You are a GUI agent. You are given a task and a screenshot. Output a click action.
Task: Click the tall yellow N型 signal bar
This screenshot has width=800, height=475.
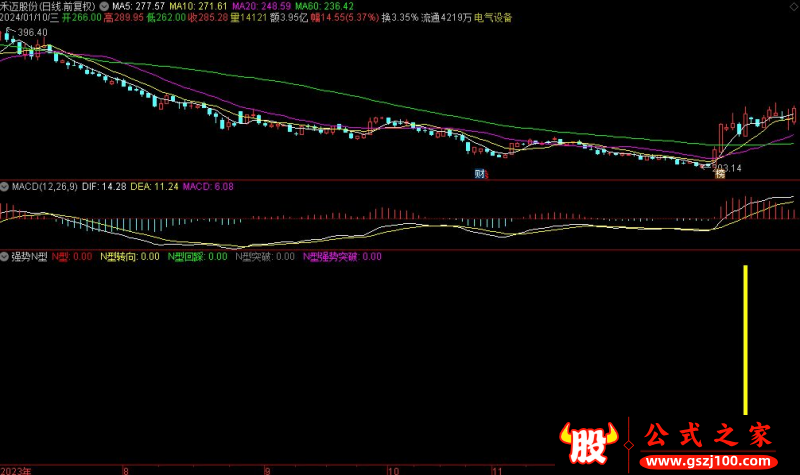coord(745,340)
